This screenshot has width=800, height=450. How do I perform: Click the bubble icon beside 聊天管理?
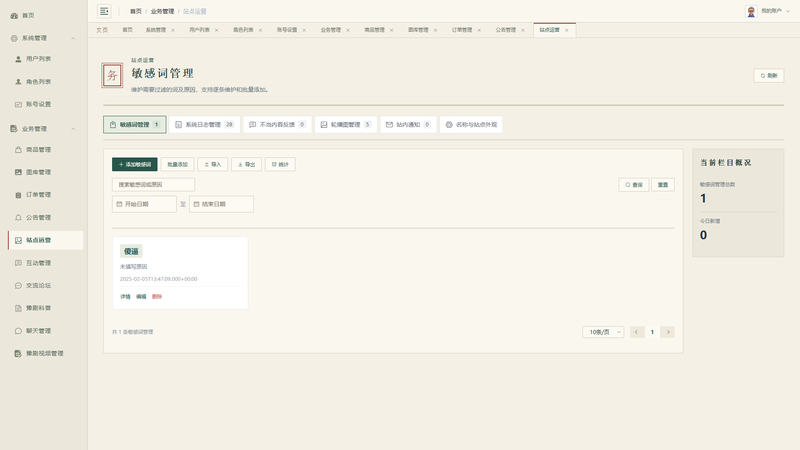[18, 331]
